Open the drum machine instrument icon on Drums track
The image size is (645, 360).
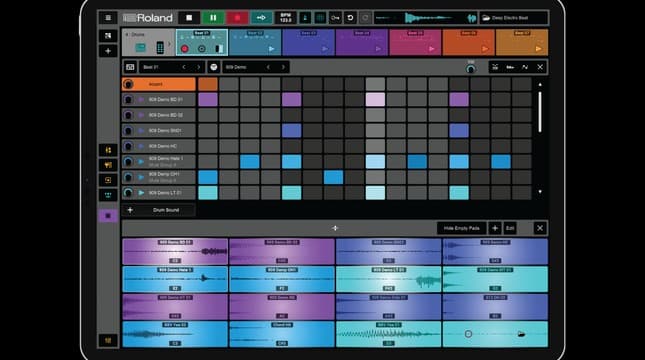[141, 47]
